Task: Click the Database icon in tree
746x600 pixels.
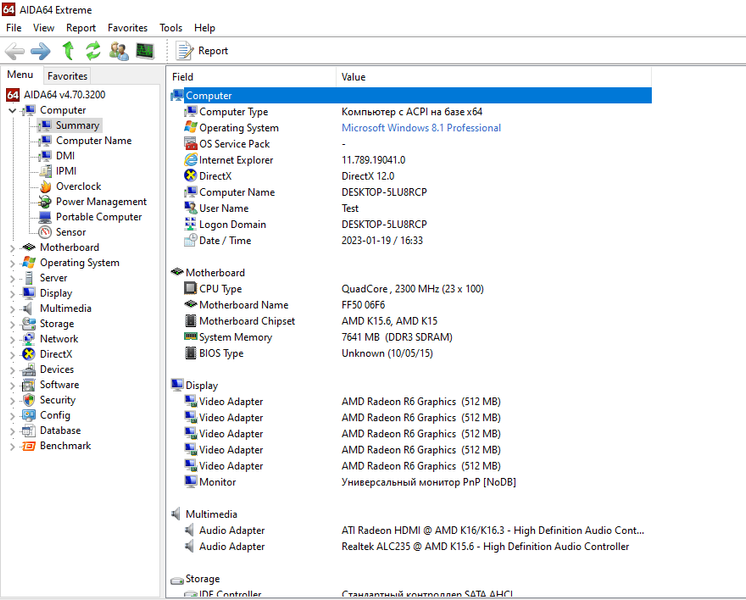Action: pos(29,431)
